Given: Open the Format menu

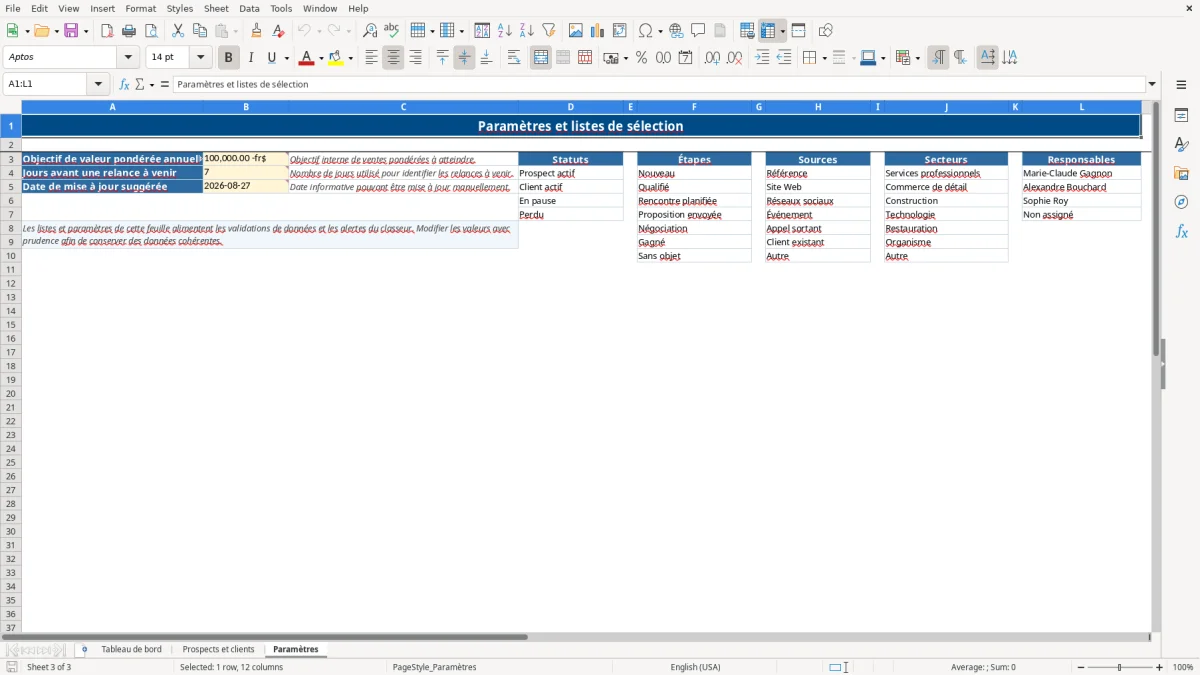Looking at the screenshot, I should (x=141, y=8).
